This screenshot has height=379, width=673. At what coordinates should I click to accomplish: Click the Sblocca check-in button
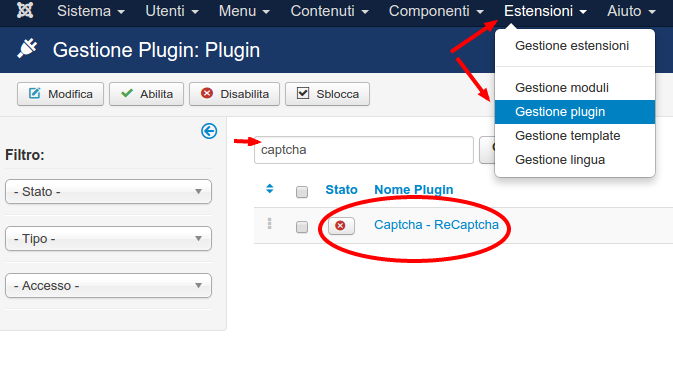click(327, 94)
